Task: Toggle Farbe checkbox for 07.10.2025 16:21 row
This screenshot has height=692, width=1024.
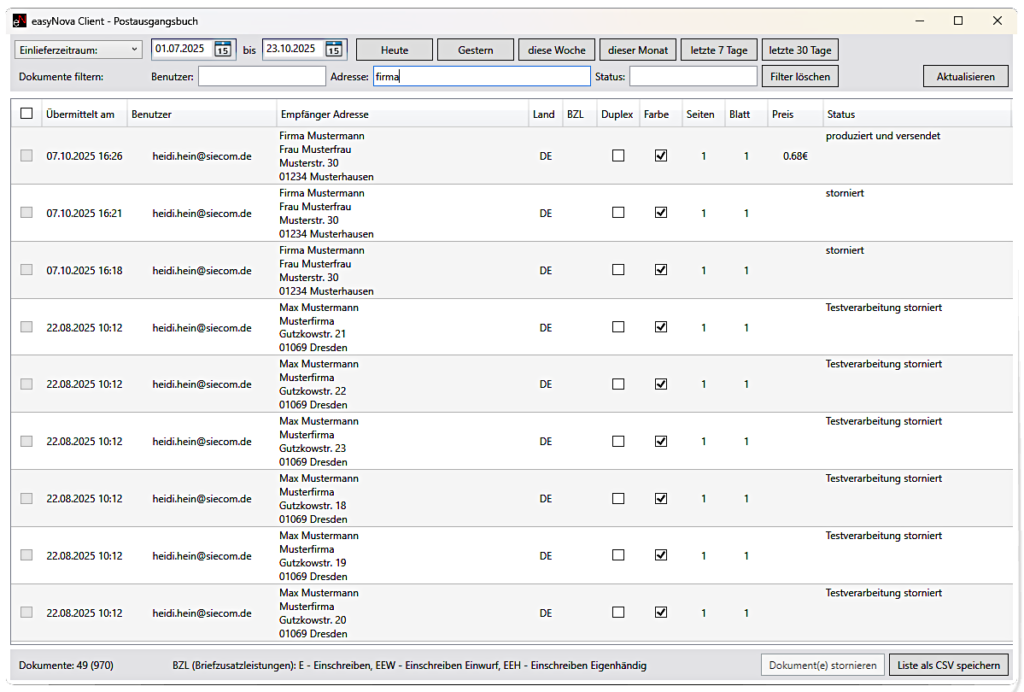Action: pos(660,213)
